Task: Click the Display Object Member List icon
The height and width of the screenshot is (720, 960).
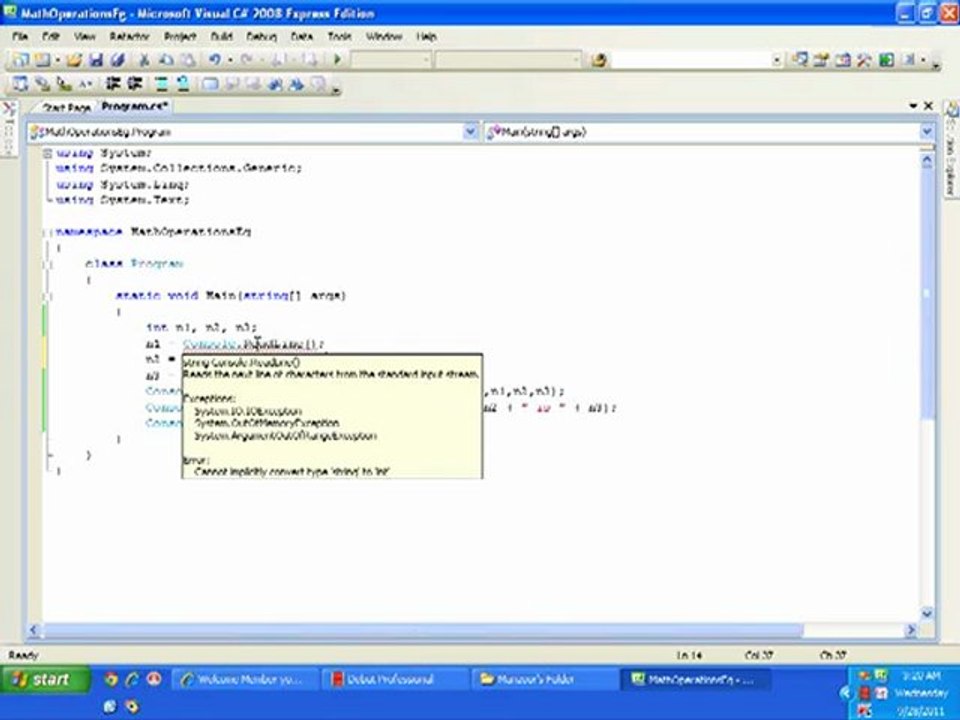Action: pyautogui.click(x=20, y=83)
